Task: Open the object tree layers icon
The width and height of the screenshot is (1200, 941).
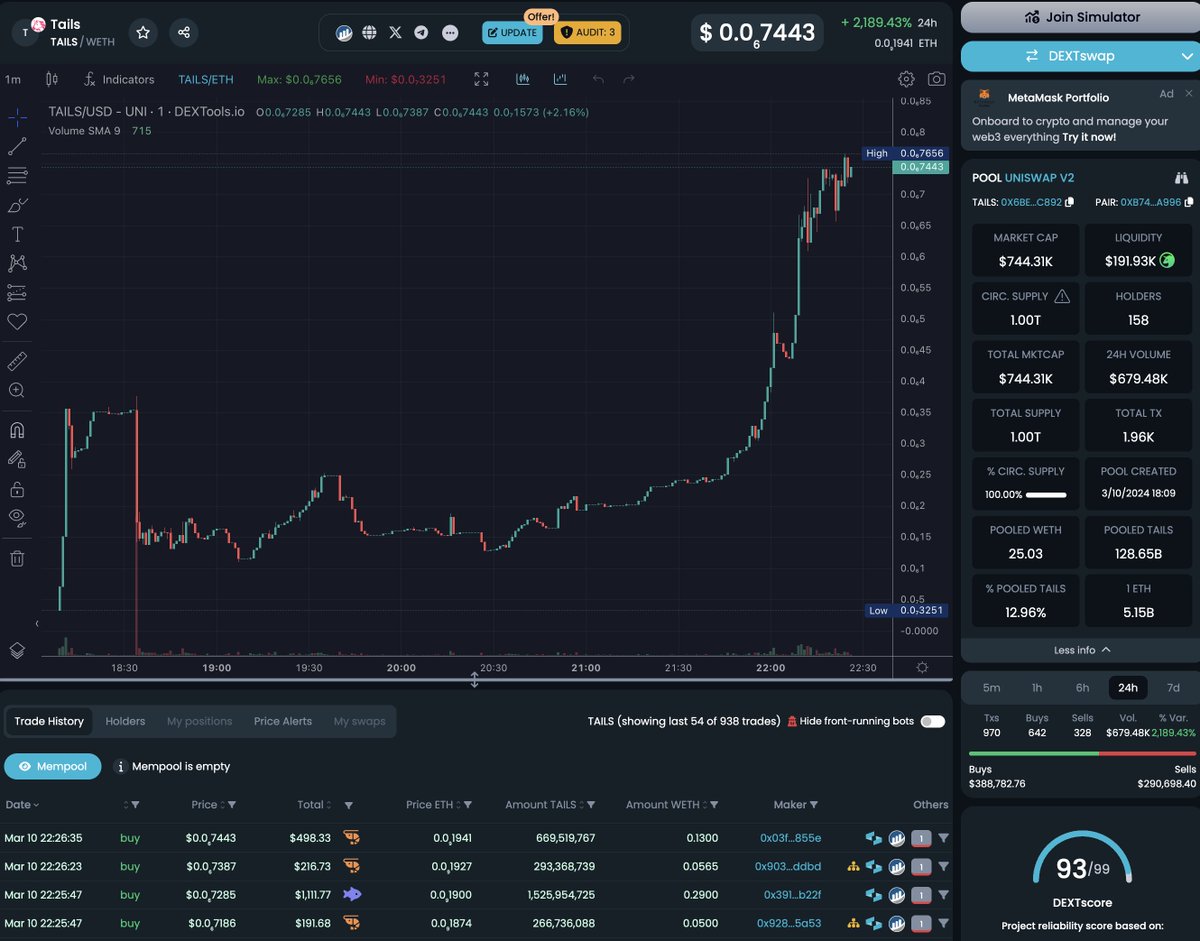Action: [x=17, y=650]
